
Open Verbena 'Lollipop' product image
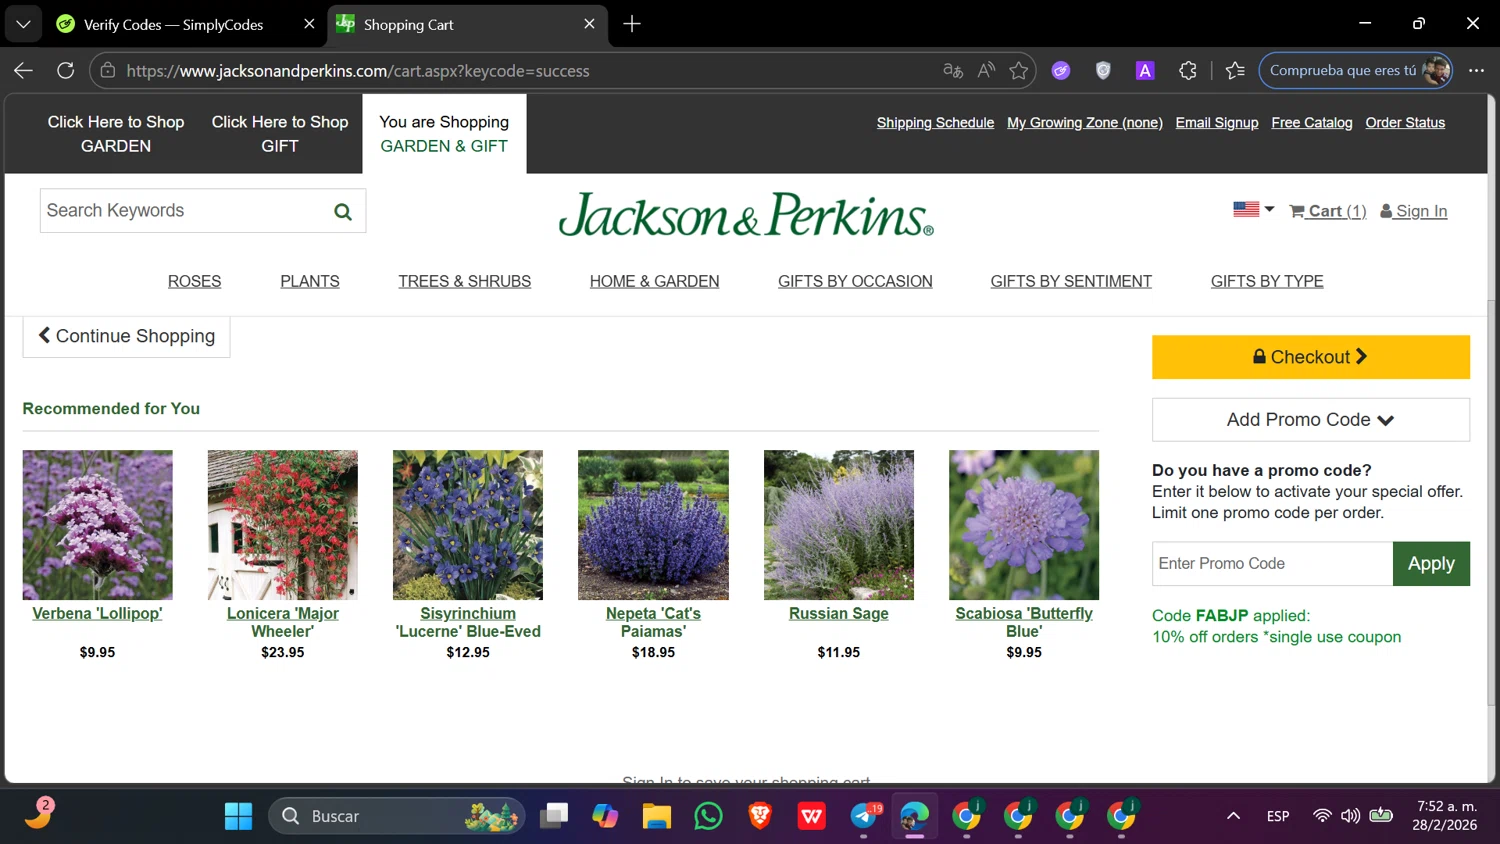97,525
